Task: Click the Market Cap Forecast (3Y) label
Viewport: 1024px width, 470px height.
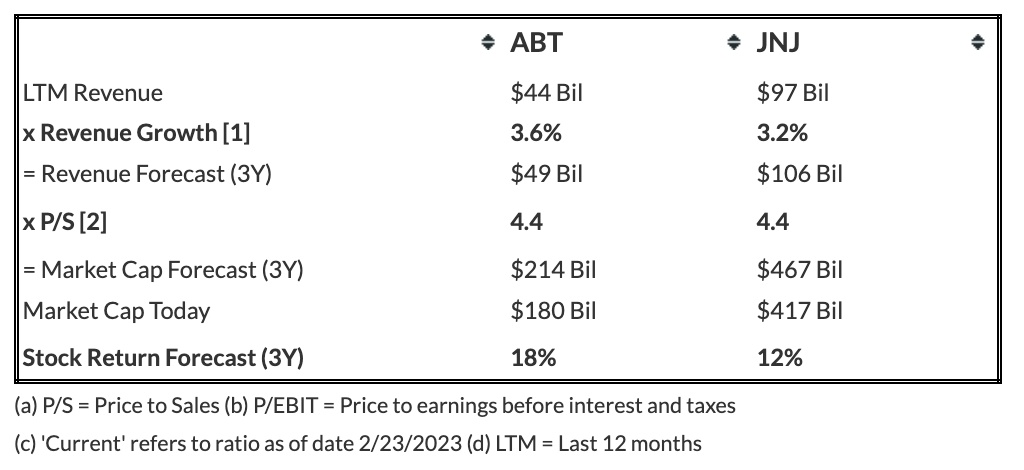Action: point(163,269)
